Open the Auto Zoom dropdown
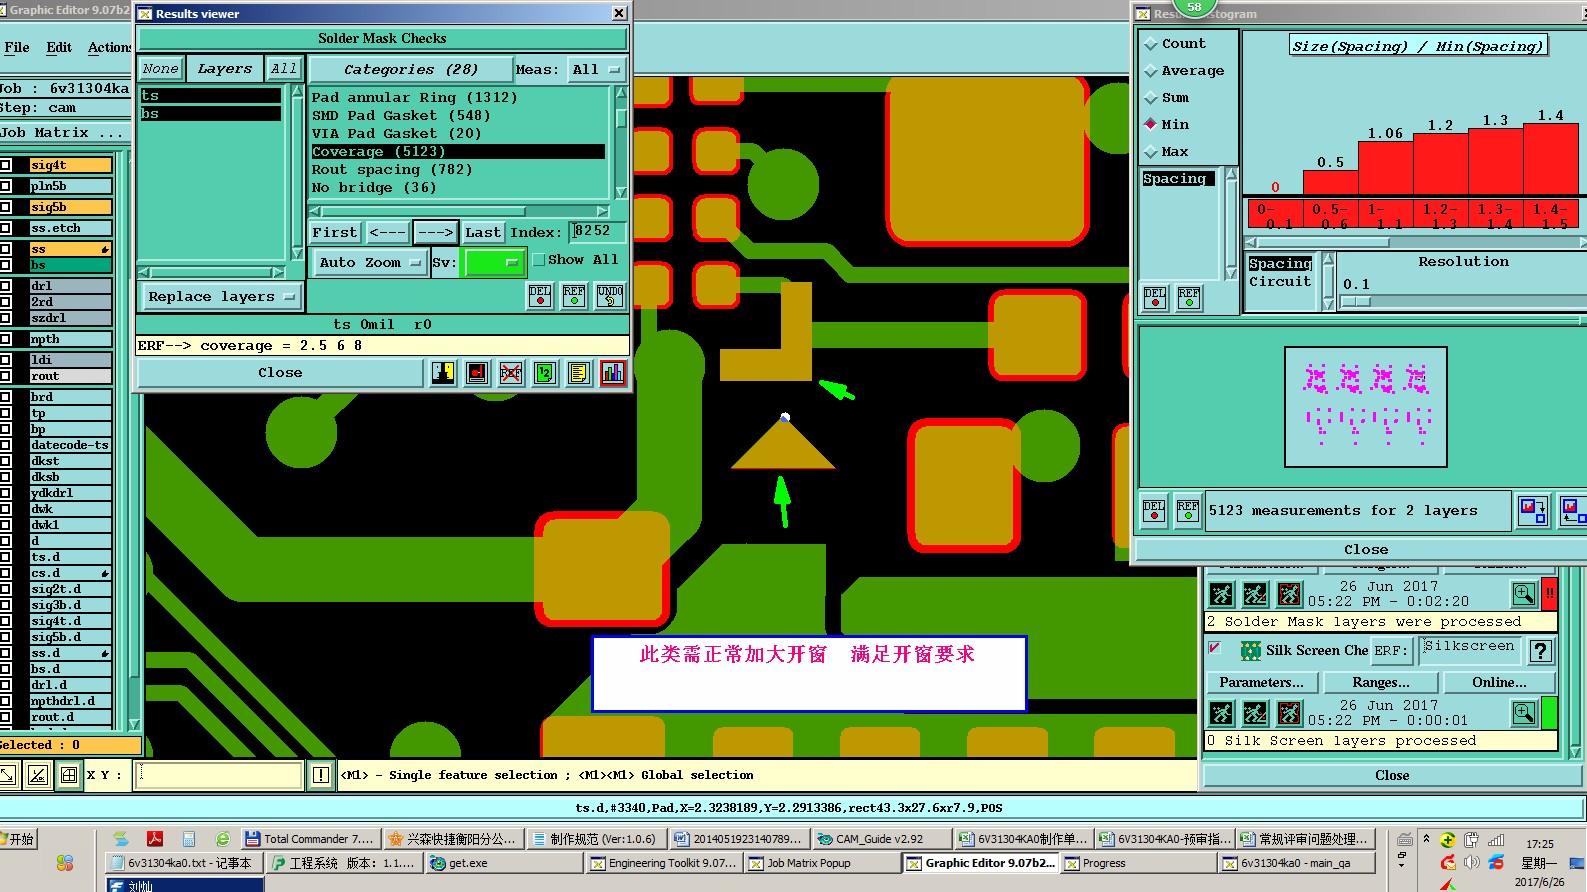The image size is (1587, 892). (369, 263)
